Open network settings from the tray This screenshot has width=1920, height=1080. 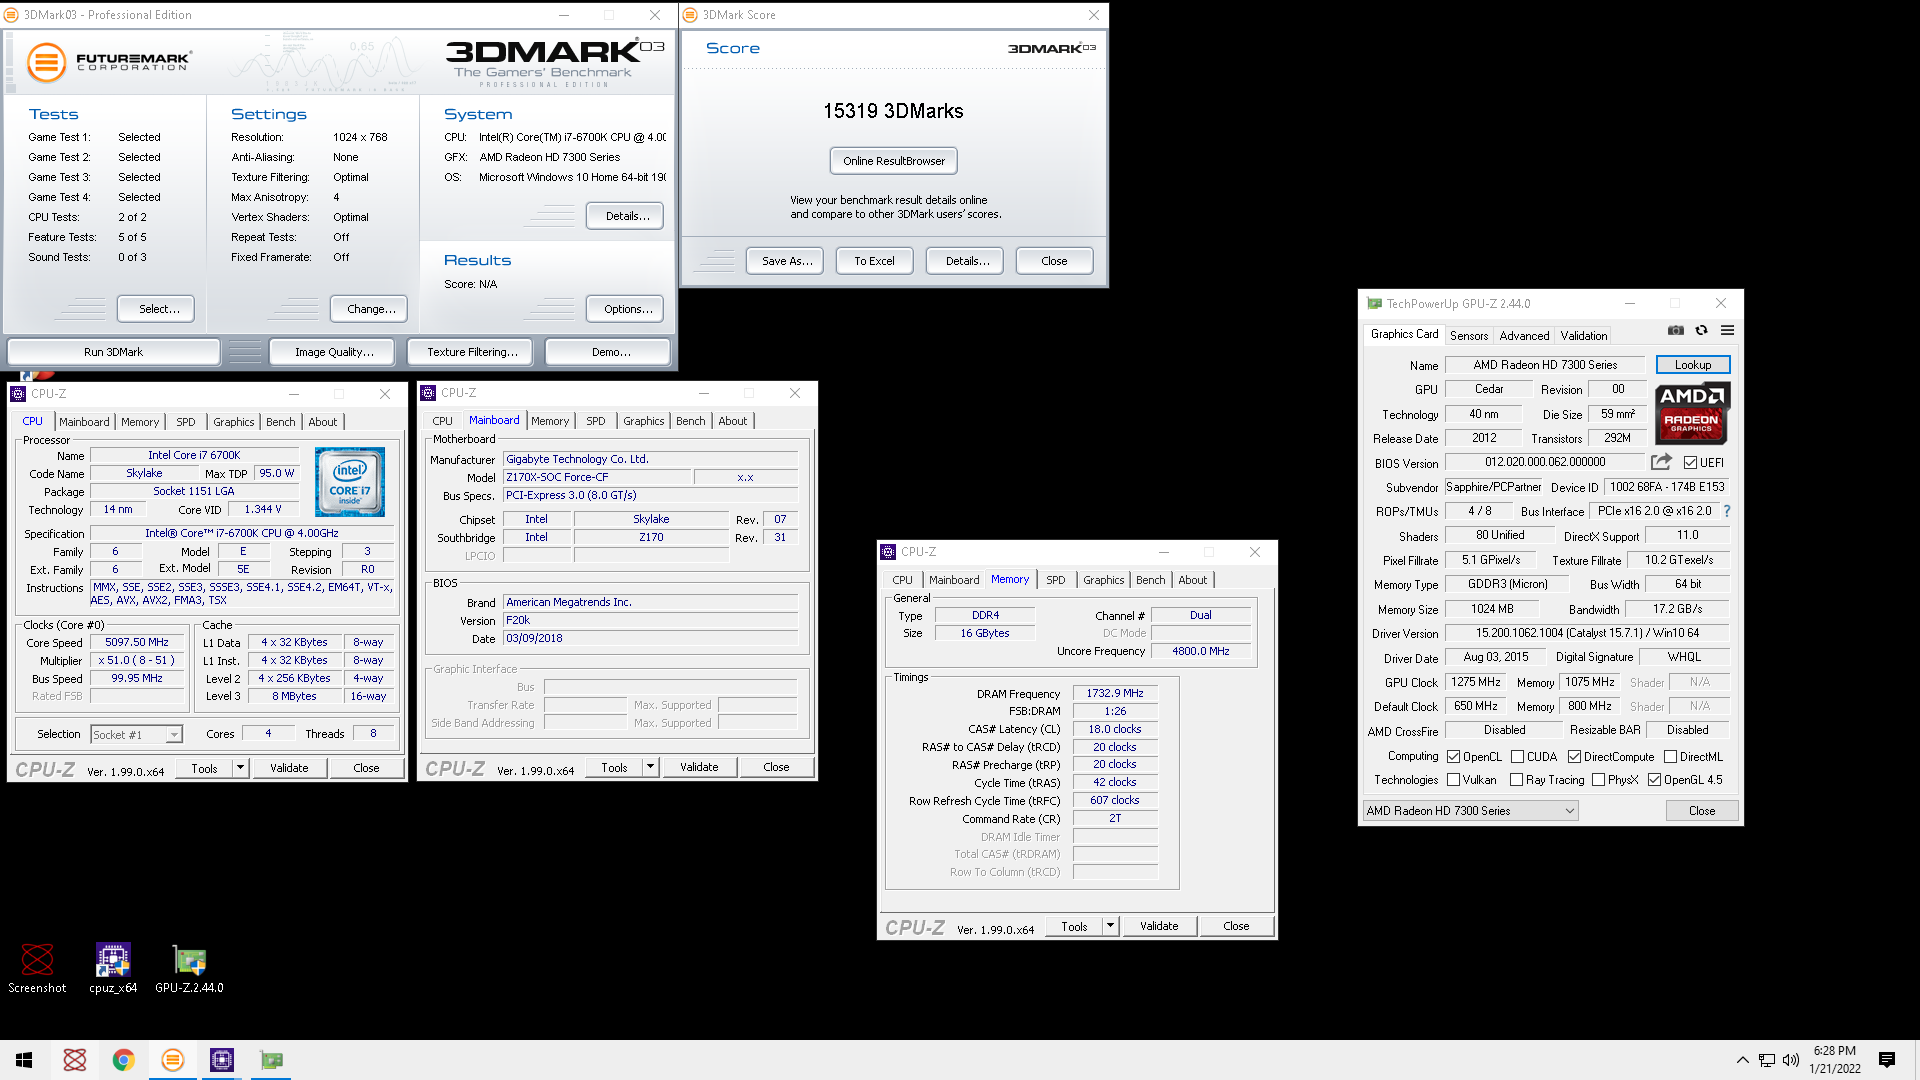click(1767, 1060)
